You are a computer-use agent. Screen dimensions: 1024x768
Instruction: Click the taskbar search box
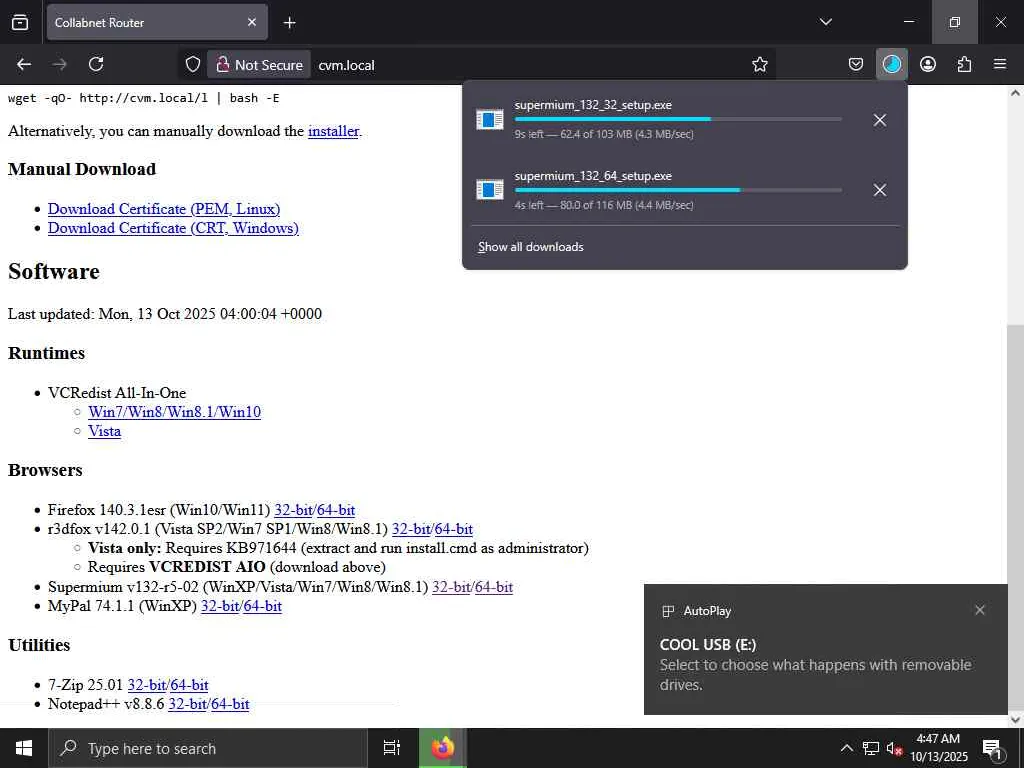pyautogui.click(x=208, y=748)
